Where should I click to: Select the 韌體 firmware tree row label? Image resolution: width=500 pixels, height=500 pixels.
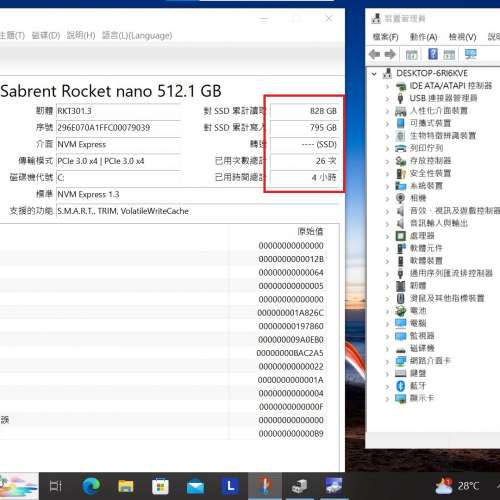[418, 286]
